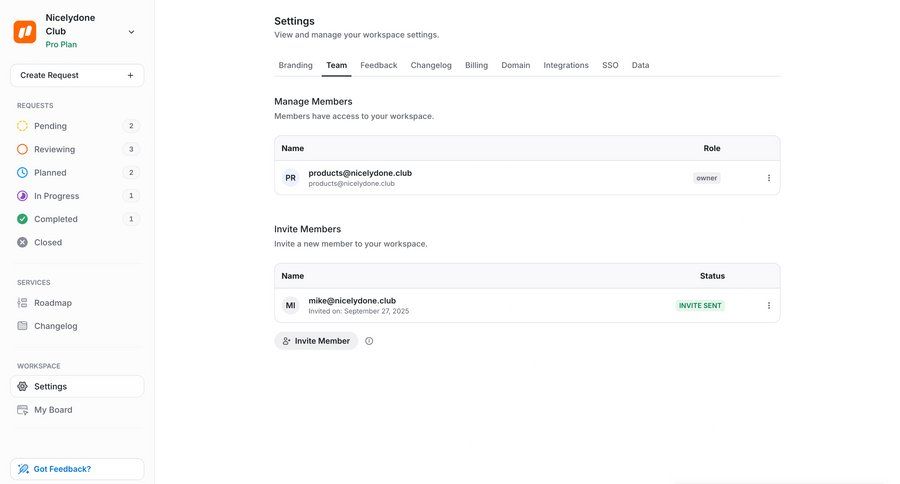Viewport: 900px width, 484px height.
Task: Open Pending requests in the sidebar
Action: (50, 126)
